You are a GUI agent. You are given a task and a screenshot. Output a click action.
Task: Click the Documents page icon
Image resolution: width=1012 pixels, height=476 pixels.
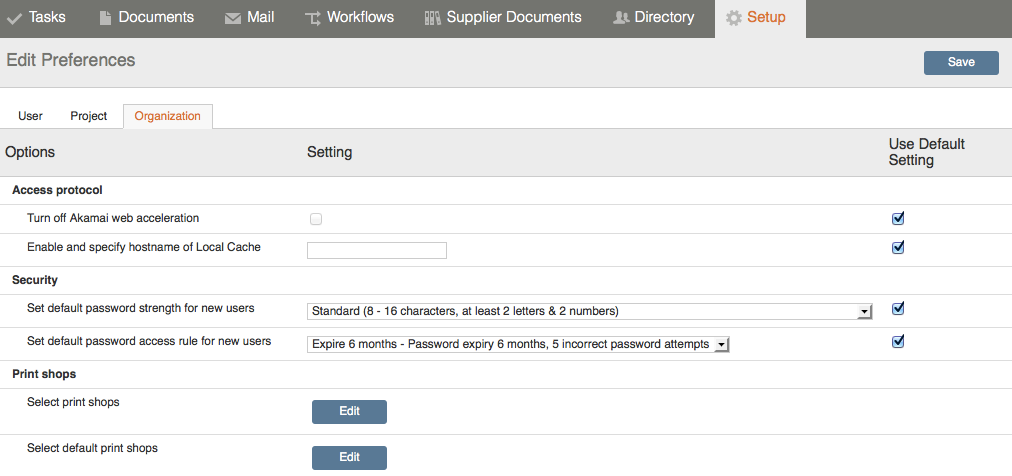(x=105, y=18)
